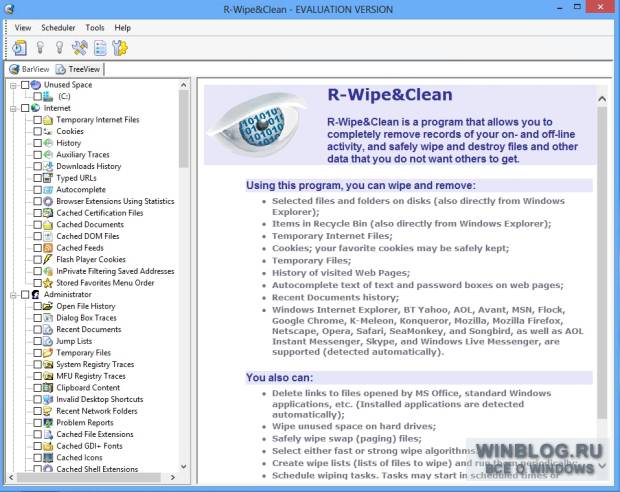Select the Auxiliary Traces tree item
This screenshot has width=620, height=492.
(x=83, y=155)
